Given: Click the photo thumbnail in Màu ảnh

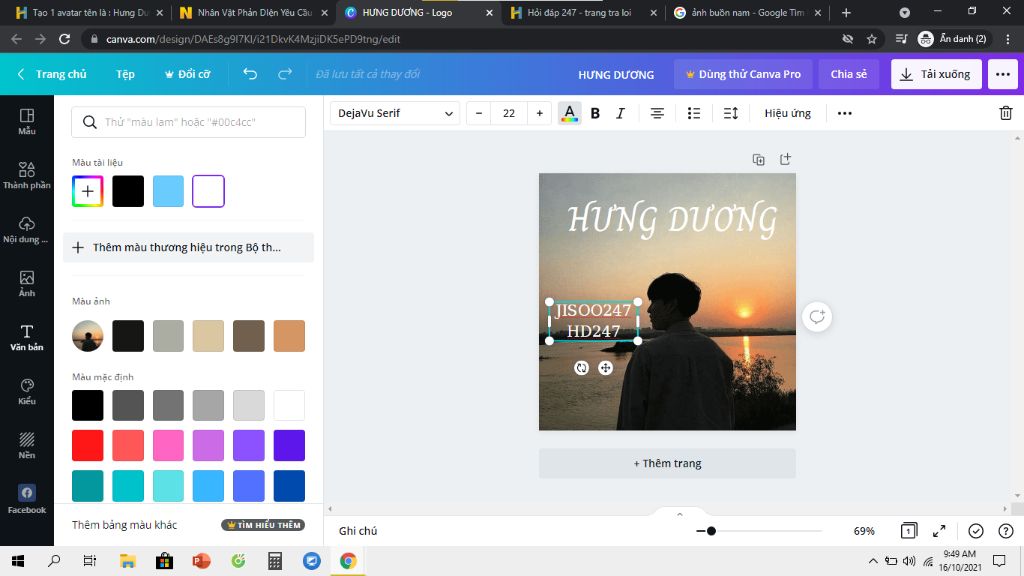Looking at the screenshot, I should (88, 336).
